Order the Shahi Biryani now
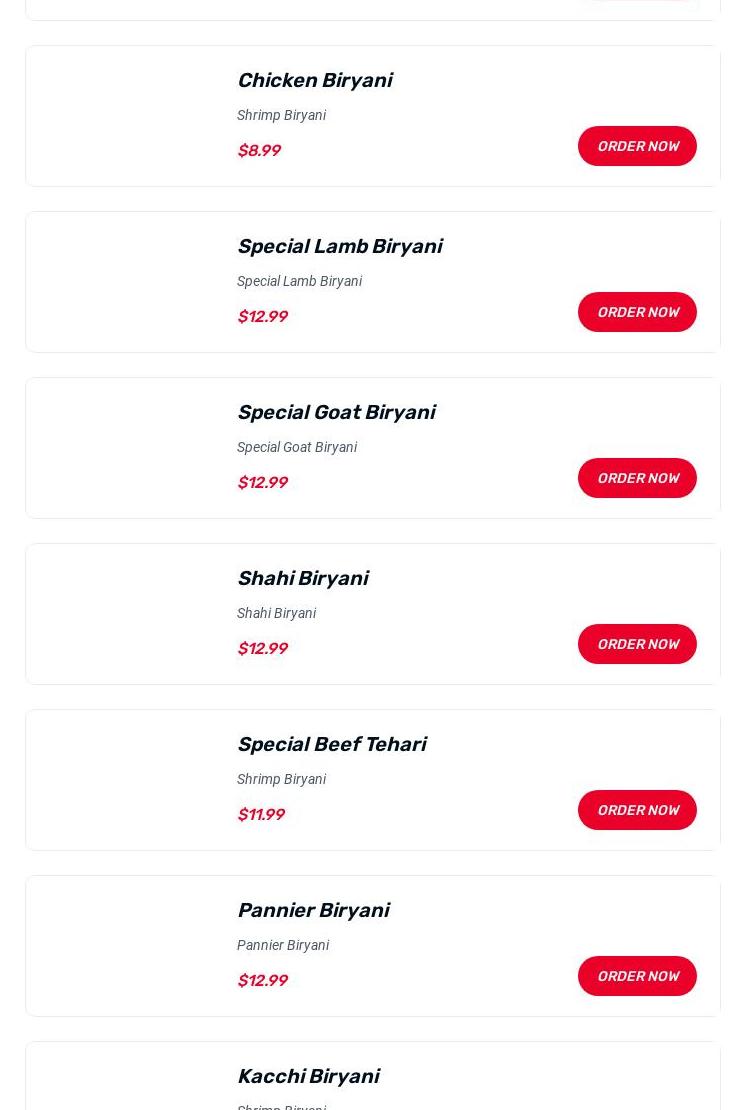 (637, 644)
